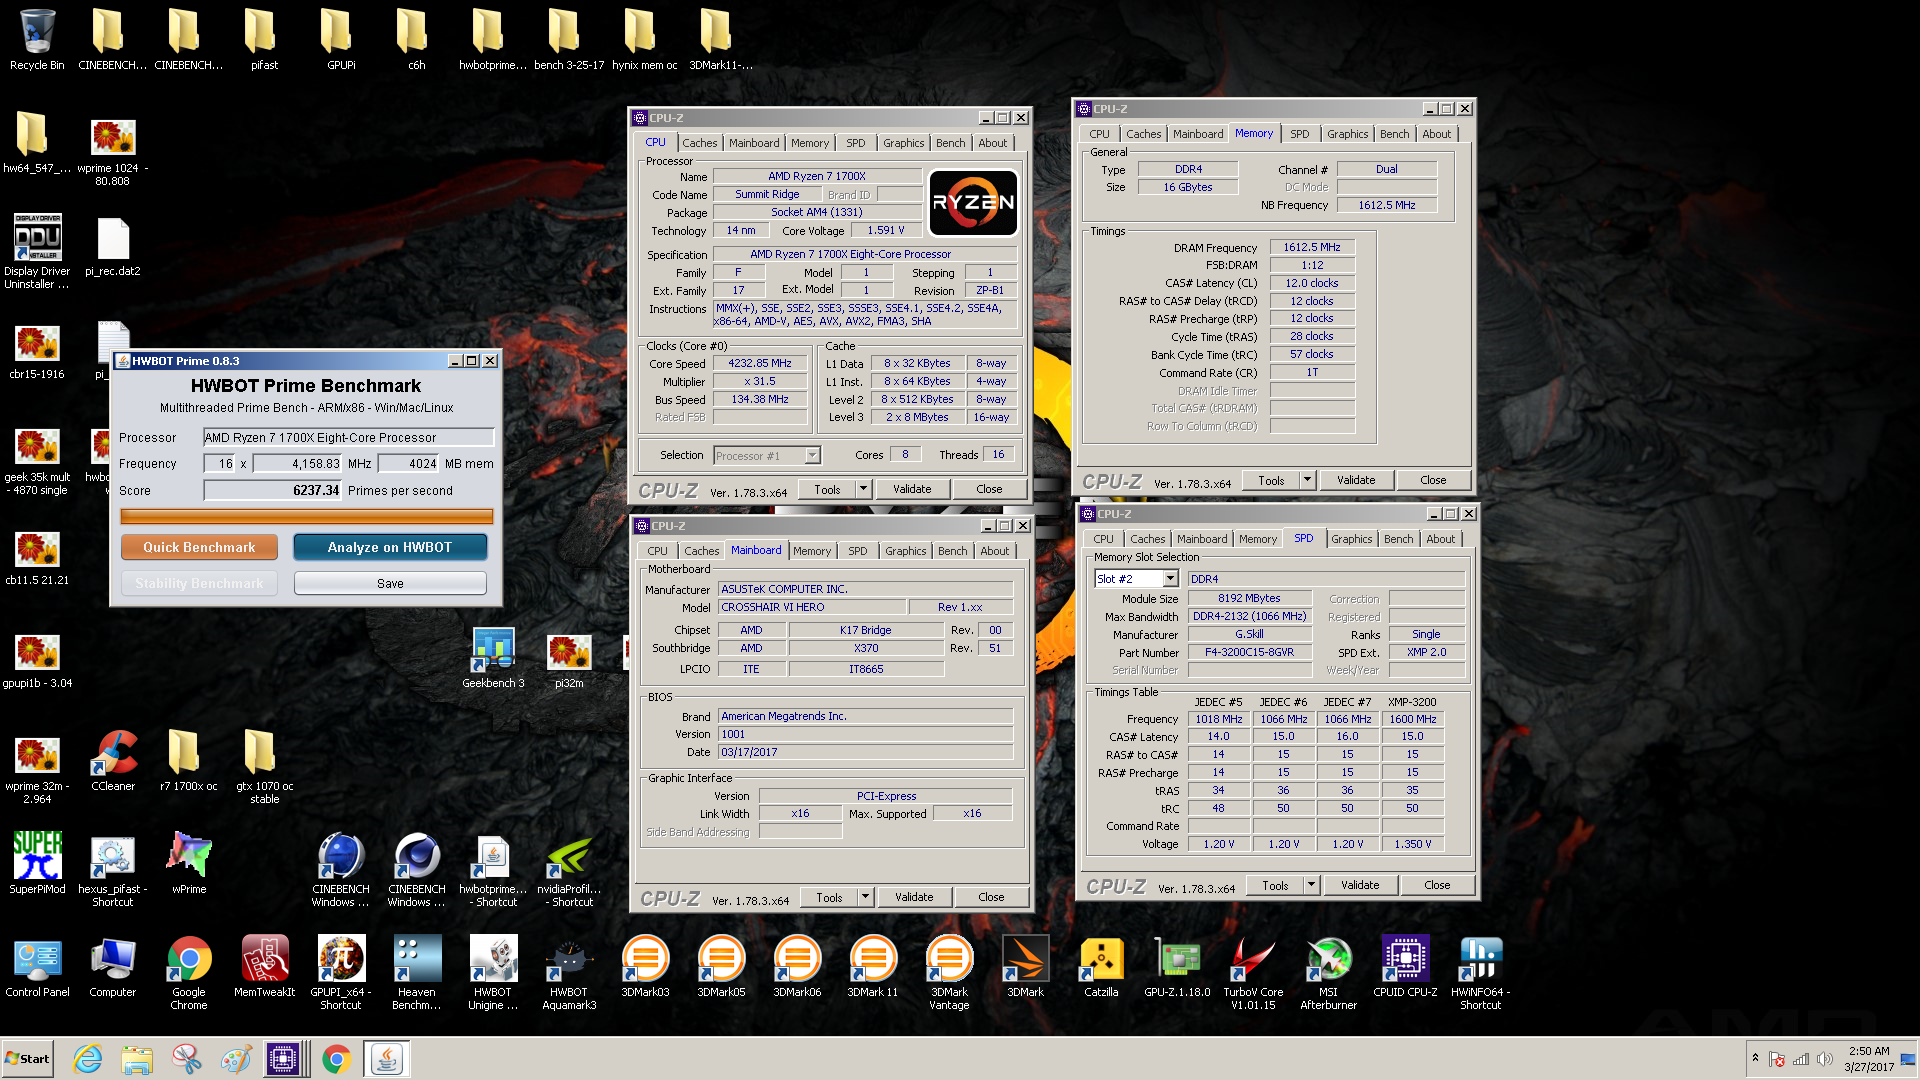Image resolution: width=1920 pixels, height=1080 pixels.
Task: Open the network icon in the system tray
Action: (x=1801, y=1059)
